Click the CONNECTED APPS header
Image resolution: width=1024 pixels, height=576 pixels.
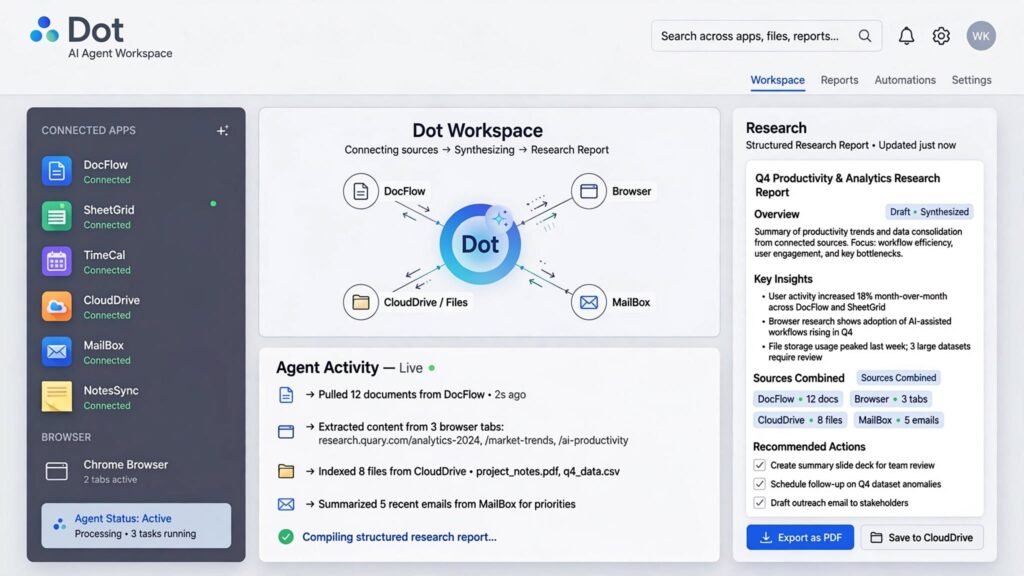pyautogui.click(x=89, y=131)
